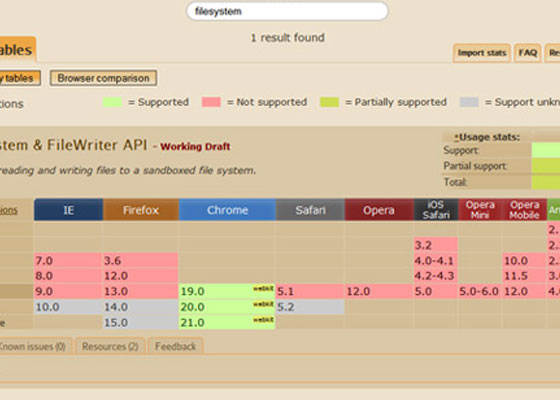Select iOS Safari 3.2 cell
Screen dimensions: 560x400
(436, 245)
